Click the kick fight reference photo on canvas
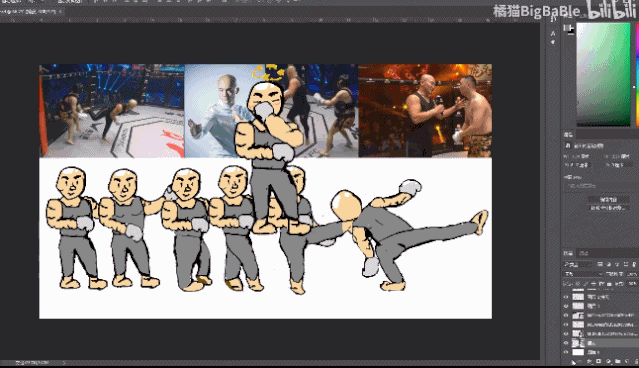The image size is (639, 368). pyautogui.click(x=112, y=110)
